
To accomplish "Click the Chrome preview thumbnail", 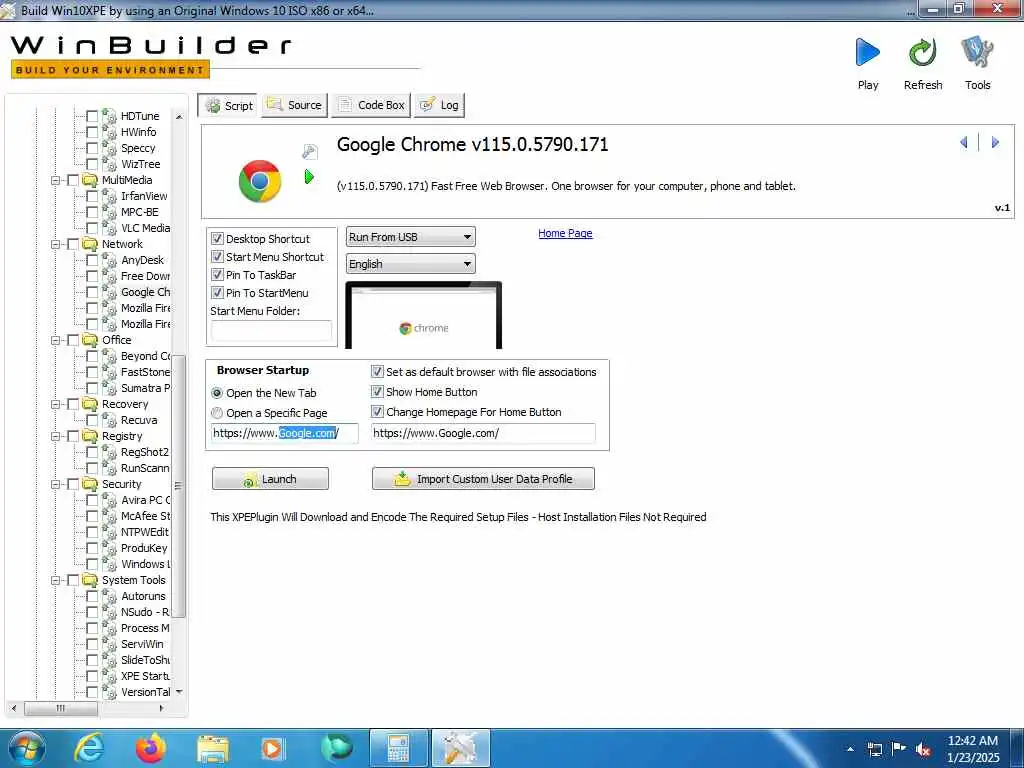I will point(423,315).
